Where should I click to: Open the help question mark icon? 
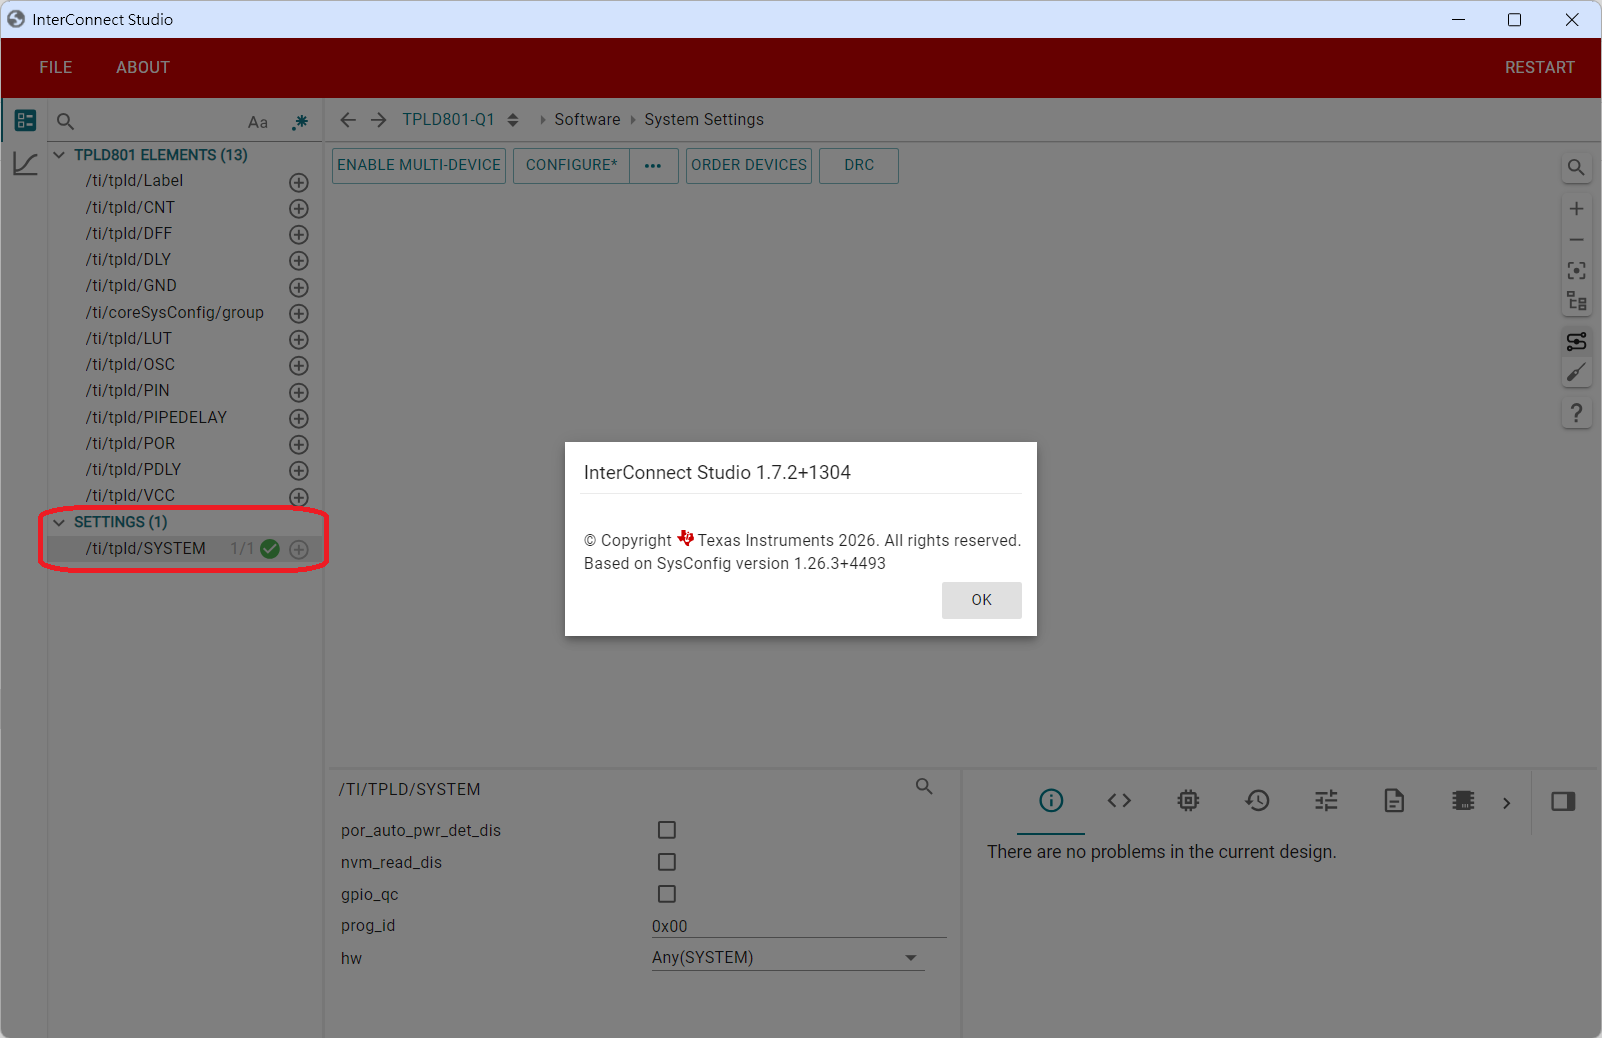pos(1576,413)
